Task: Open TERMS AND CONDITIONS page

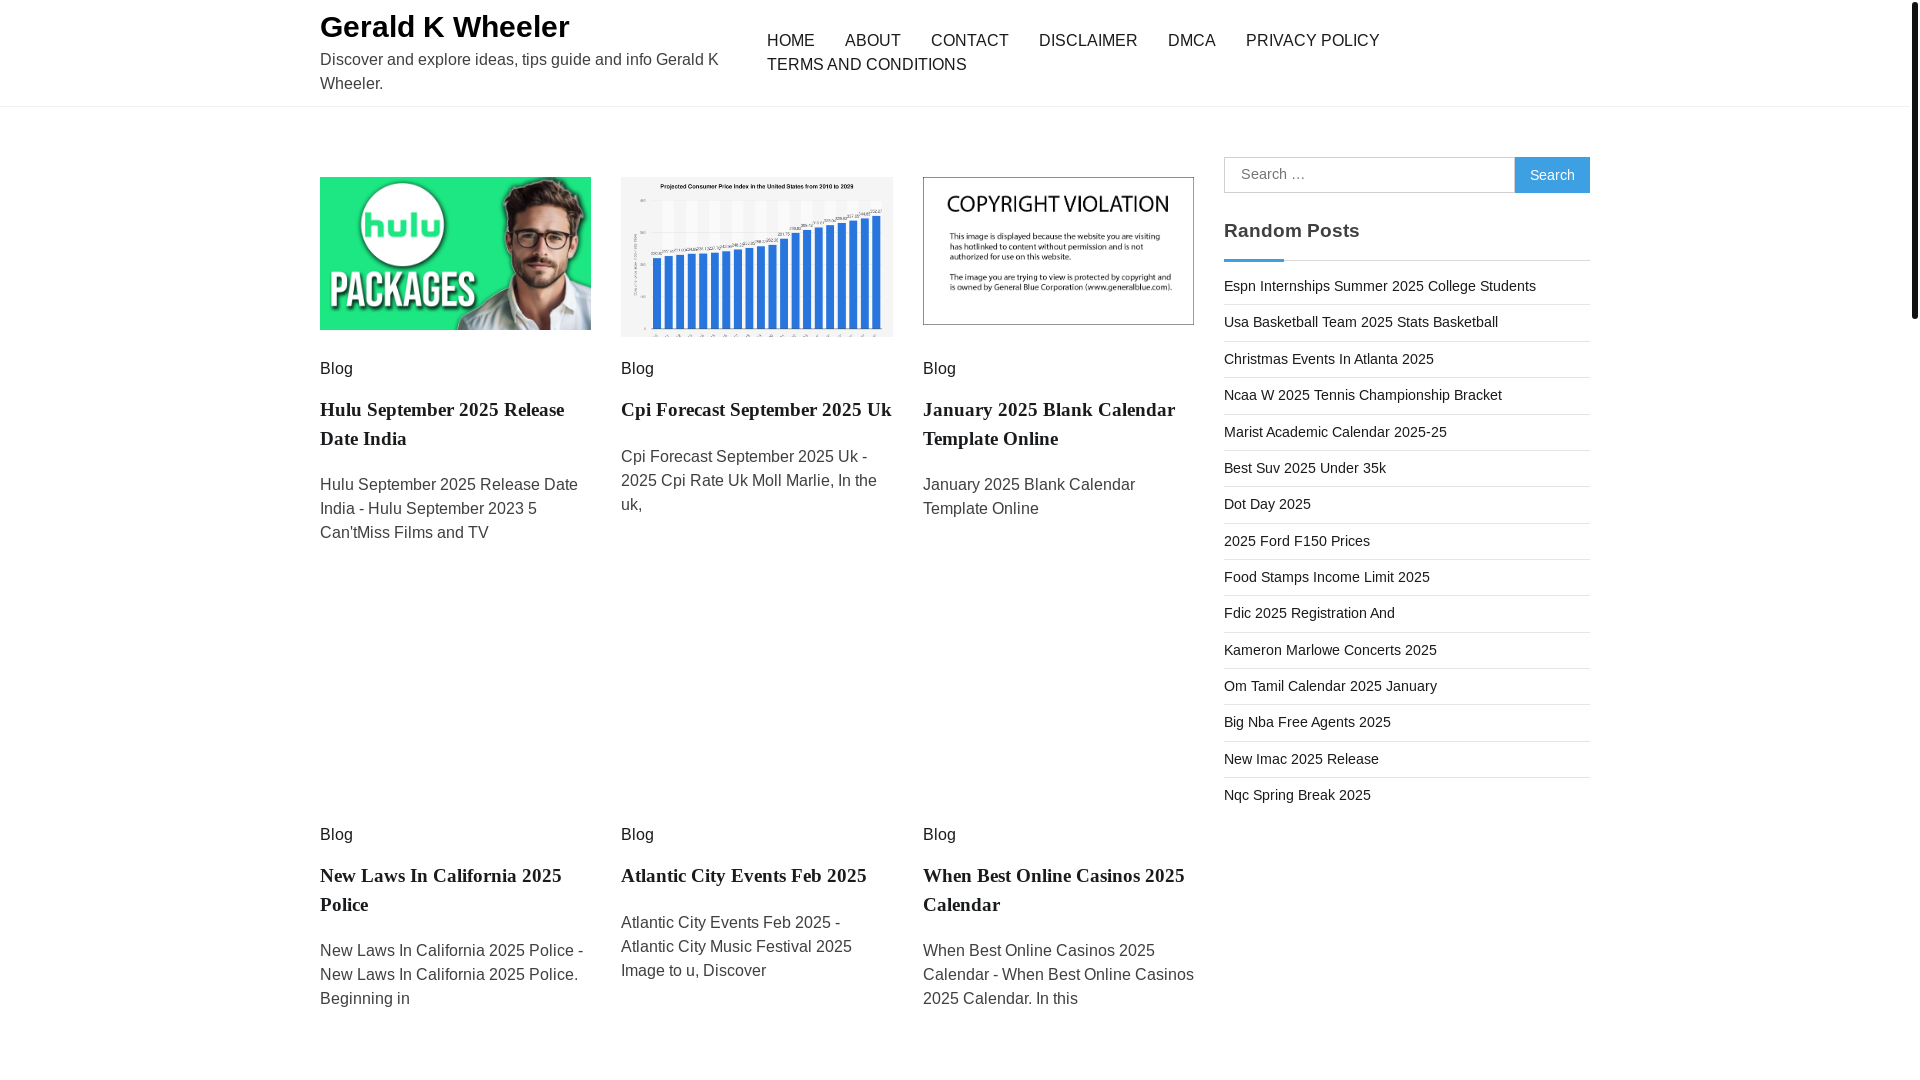Action: click(866, 65)
